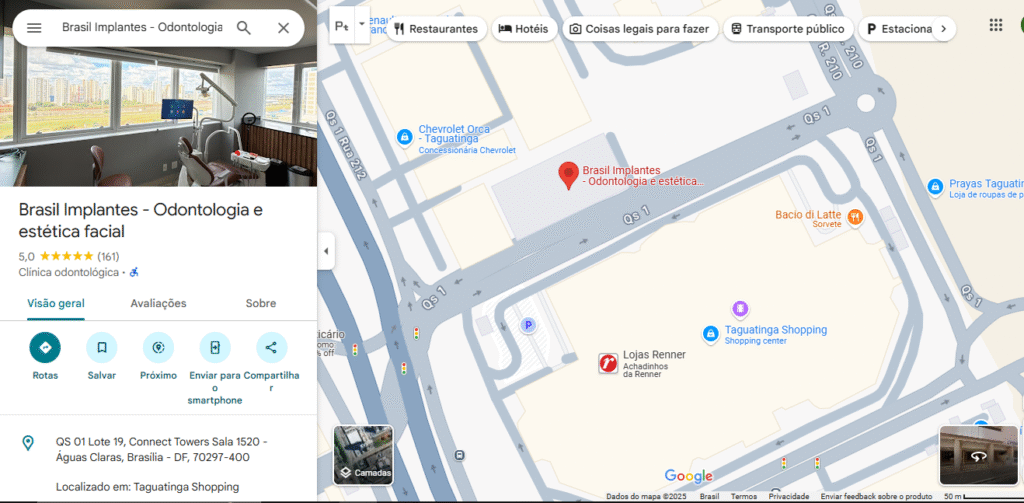Click the Salvar bookmark icon
Screen dimensions: 1024x503
coord(102,348)
